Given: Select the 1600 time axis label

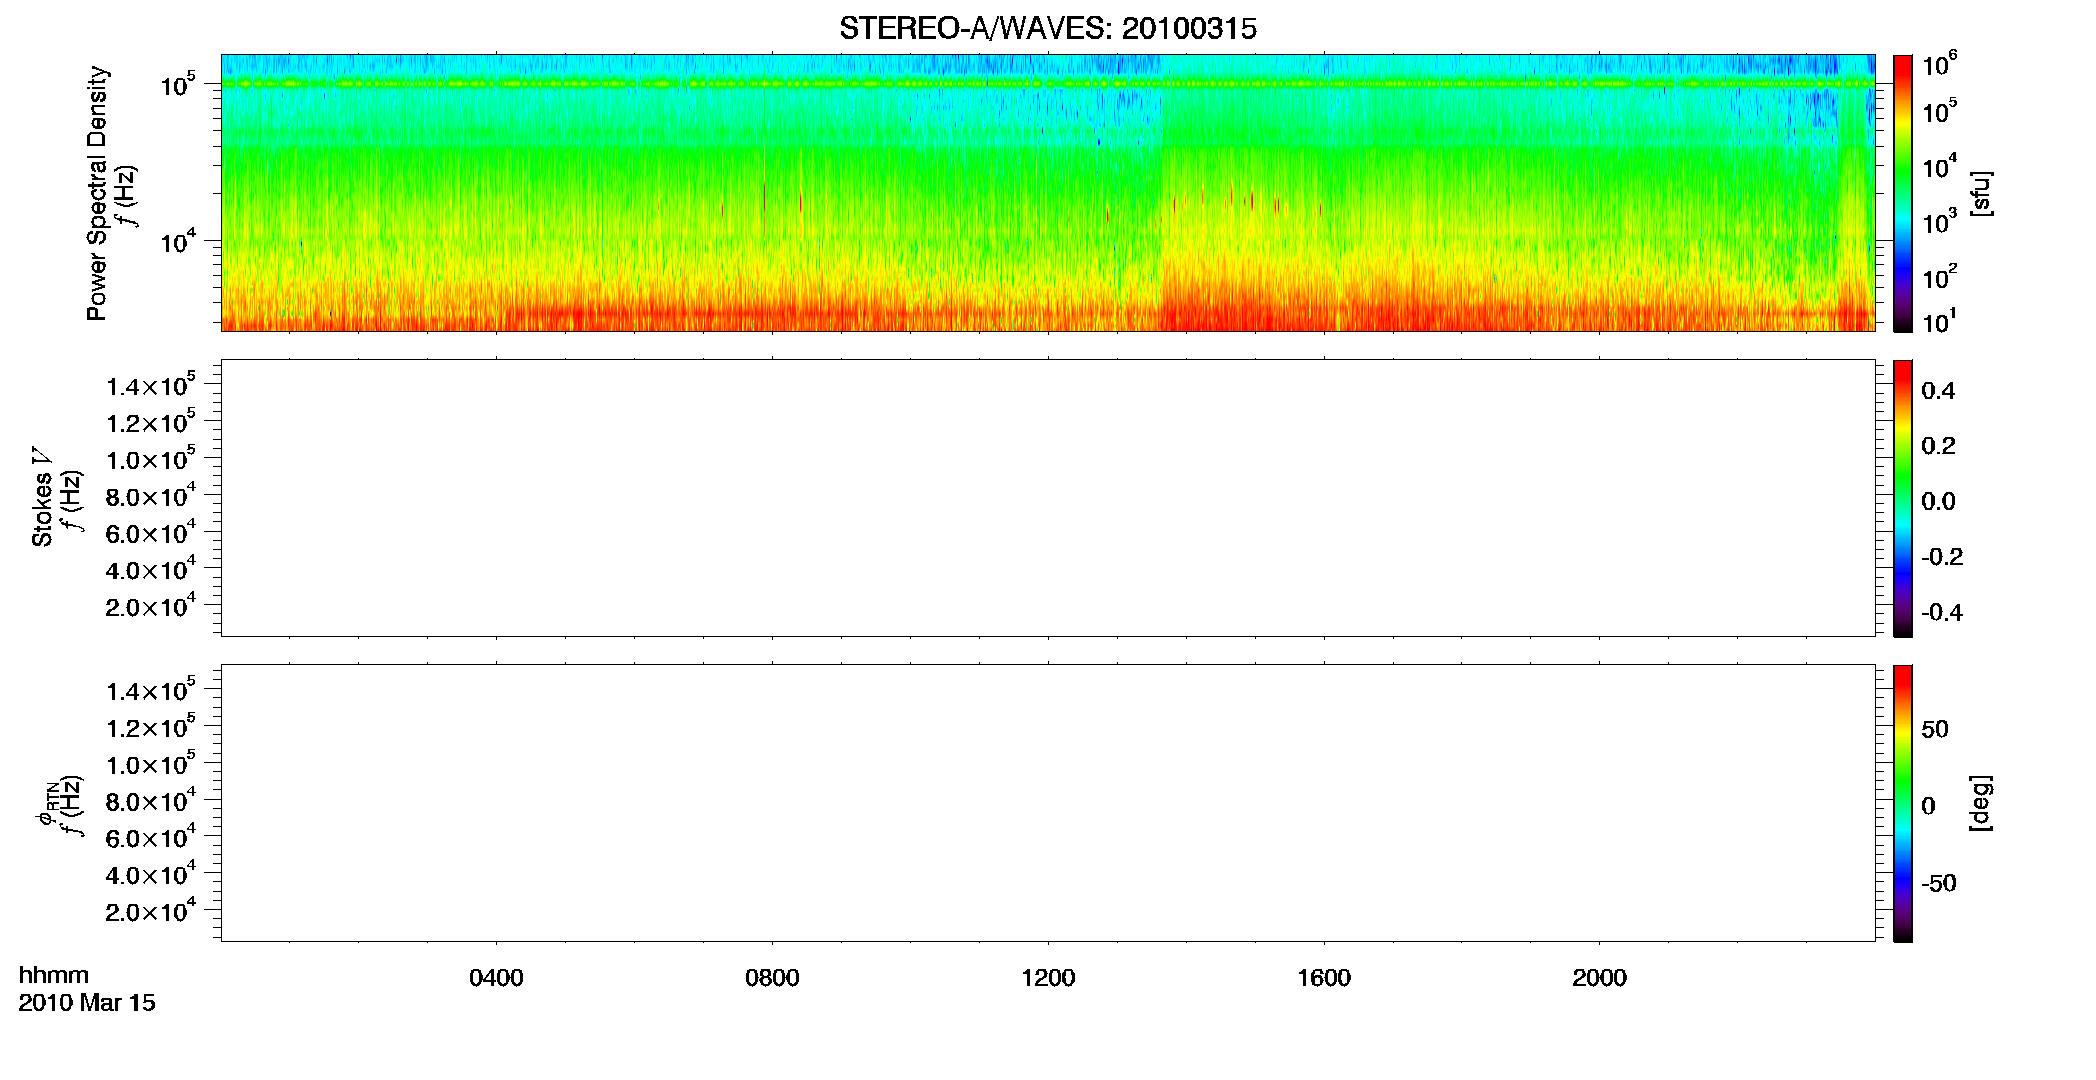Looking at the screenshot, I should coord(1324,978).
